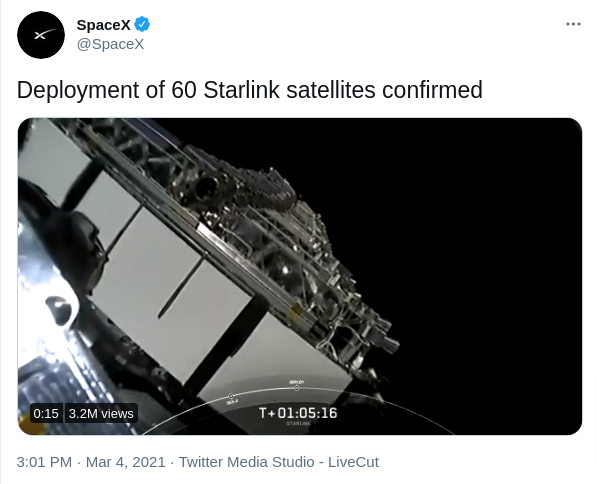
Task: Click the 3.2M views label
Action: (x=101, y=413)
